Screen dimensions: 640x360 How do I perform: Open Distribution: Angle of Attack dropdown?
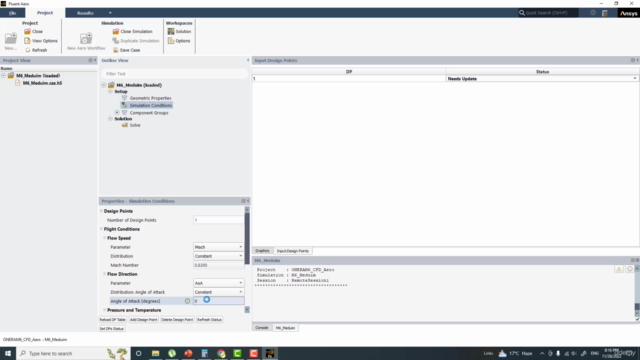click(218, 292)
